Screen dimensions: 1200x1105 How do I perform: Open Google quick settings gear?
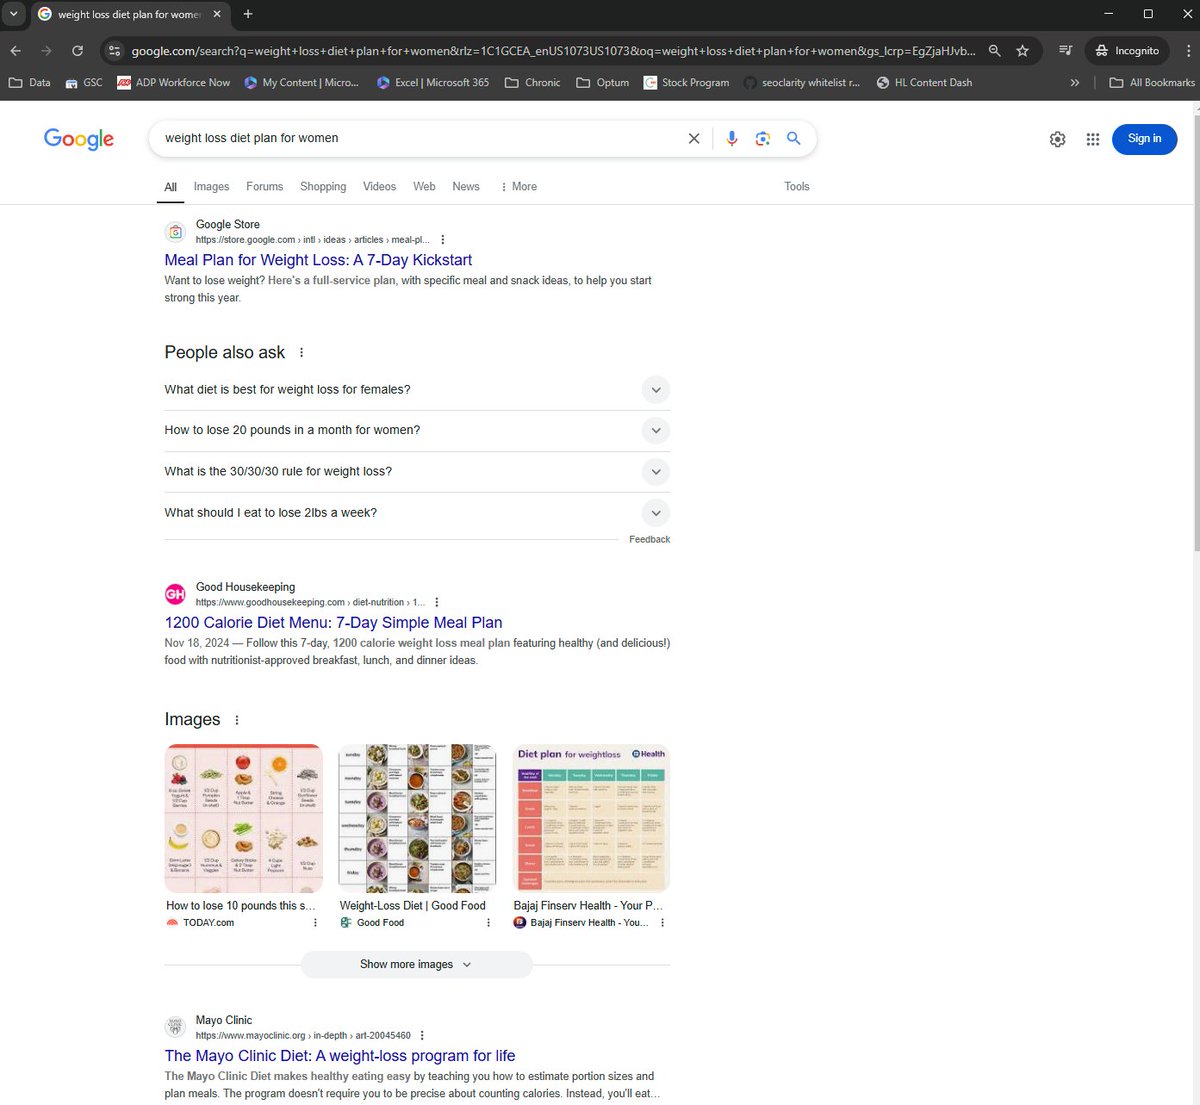(1058, 139)
